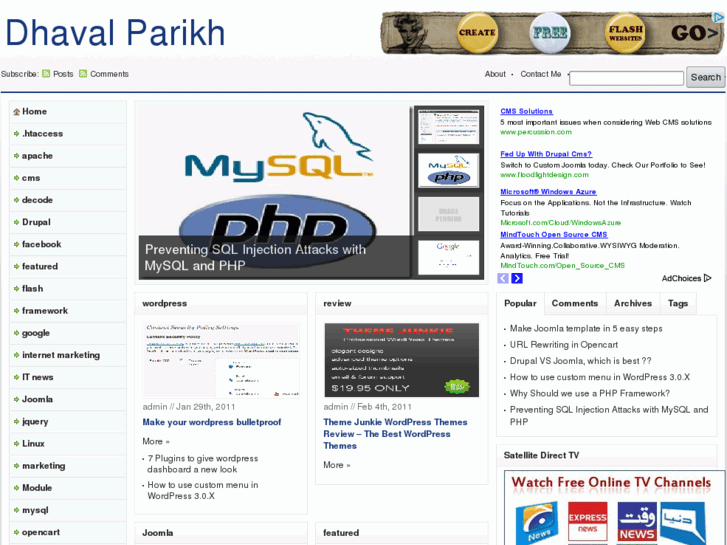Click into the search text field
The height and width of the screenshot is (545, 727).
[x=626, y=78]
